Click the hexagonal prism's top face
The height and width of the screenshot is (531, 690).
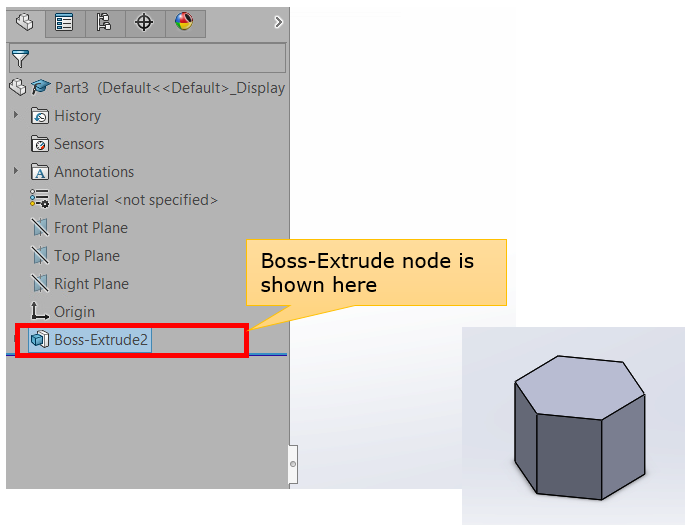pyautogui.click(x=580, y=386)
